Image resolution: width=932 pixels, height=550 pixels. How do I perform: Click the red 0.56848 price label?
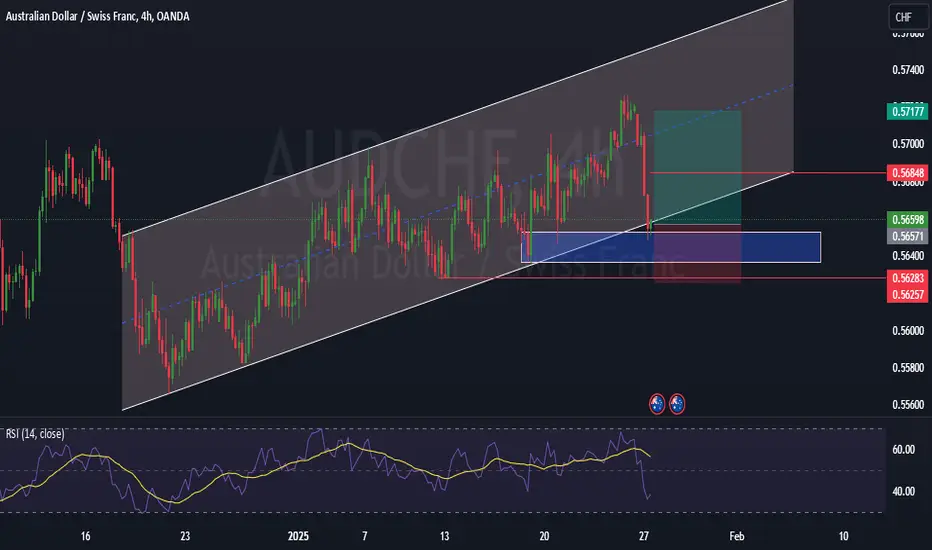coord(907,173)
